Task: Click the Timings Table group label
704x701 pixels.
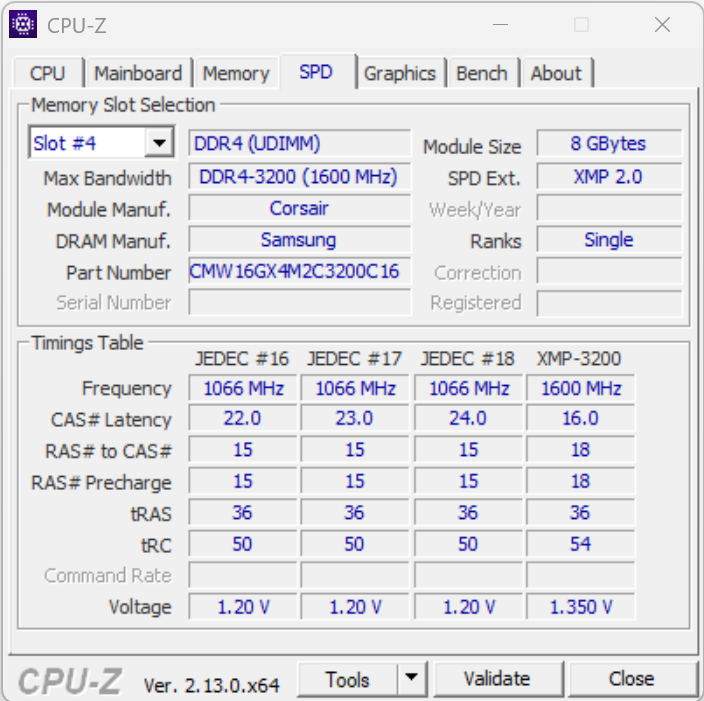Action: [x=87, y=343]
